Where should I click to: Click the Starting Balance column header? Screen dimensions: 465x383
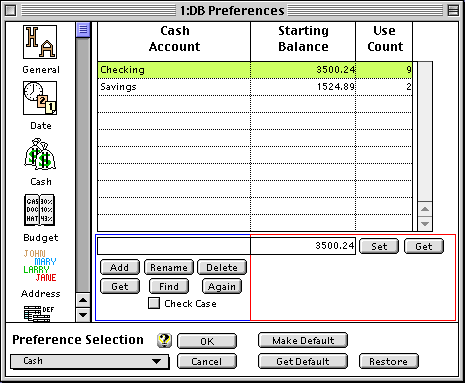point(303,42)
